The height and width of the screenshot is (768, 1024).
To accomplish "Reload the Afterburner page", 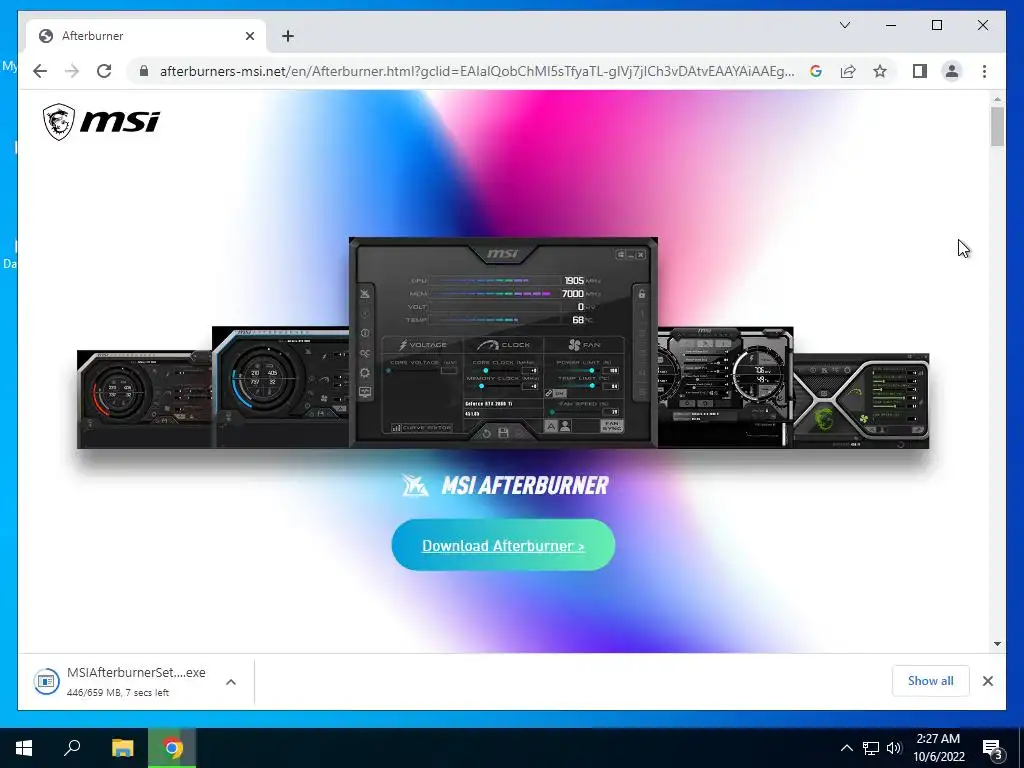I will 104,71.
